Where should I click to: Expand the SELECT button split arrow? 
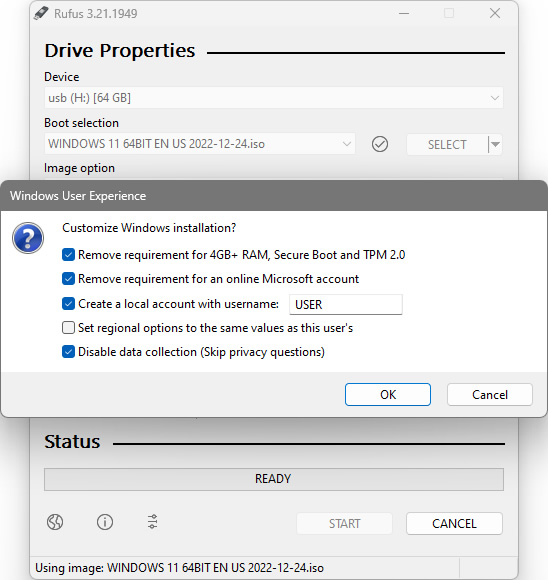(495, 144)
